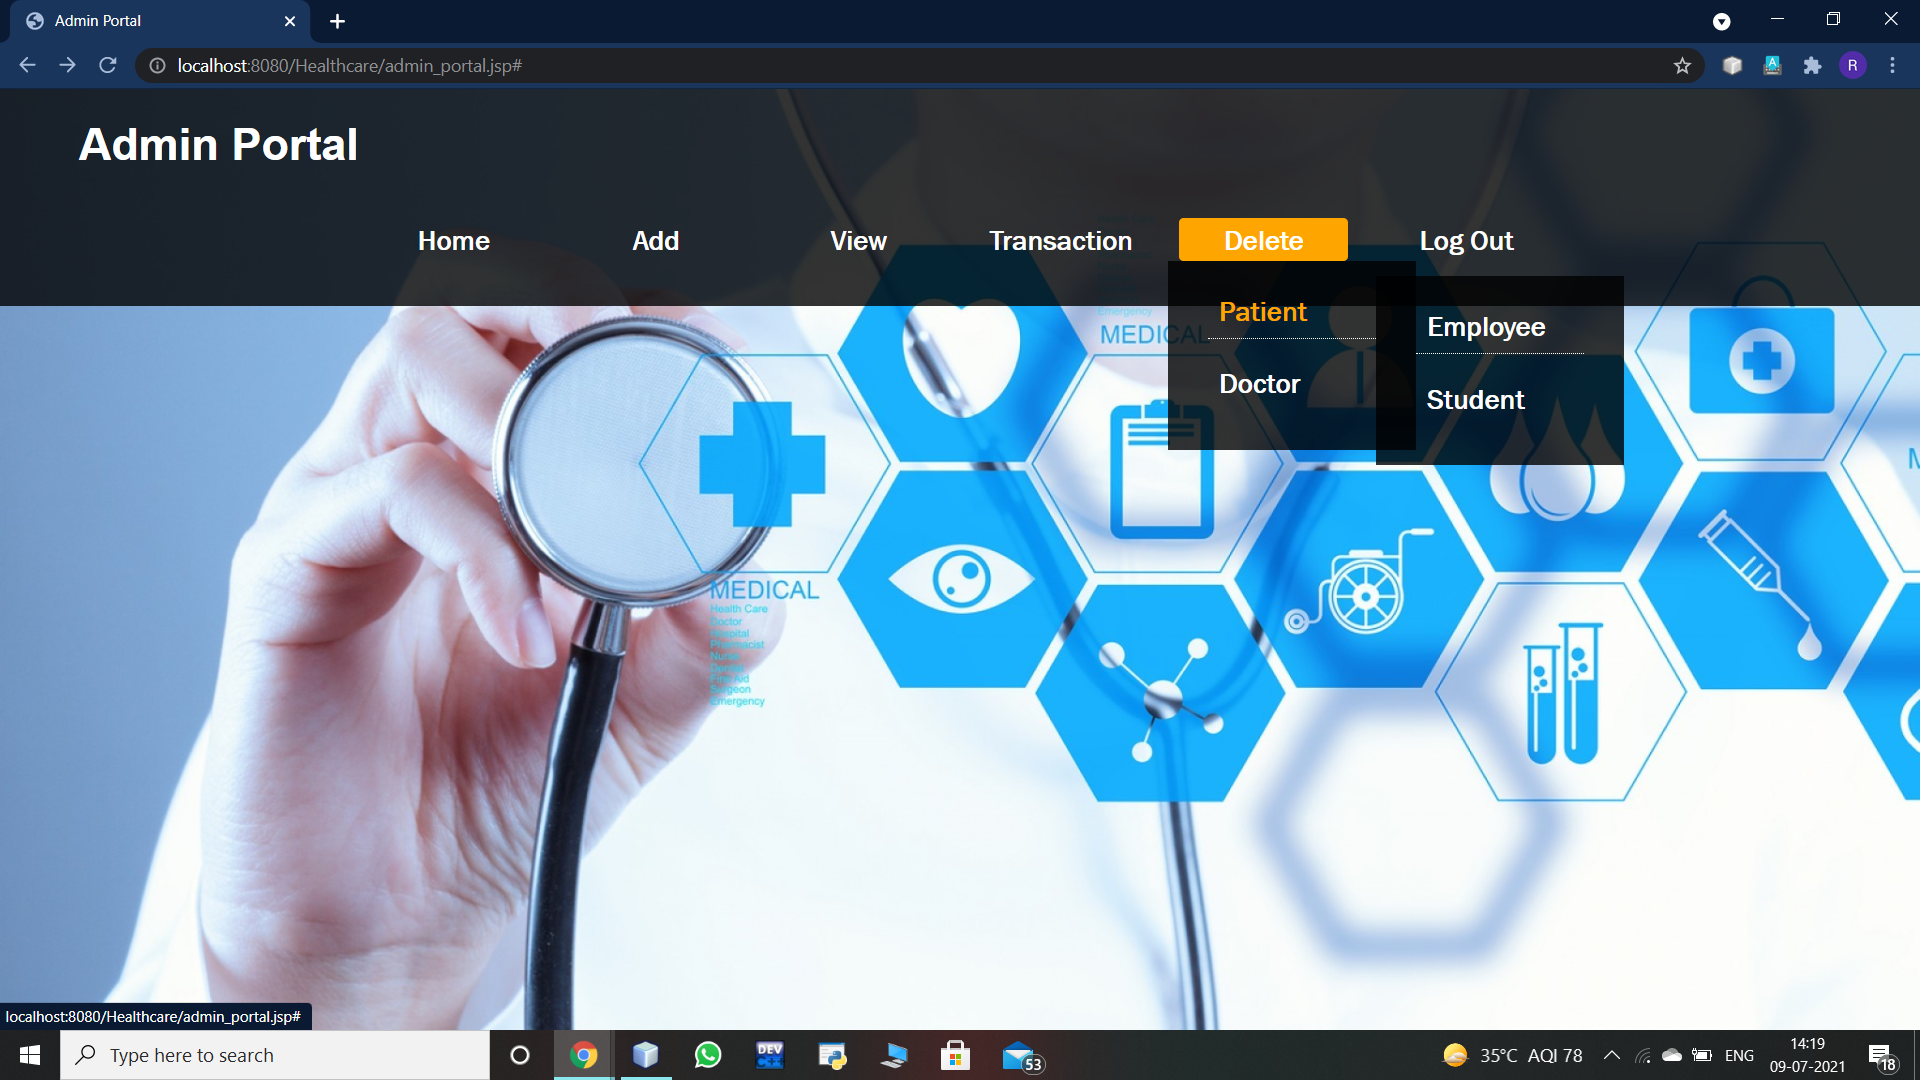Open Chrome from the taskbar

pyautogui.click(x=584, y=1055)
